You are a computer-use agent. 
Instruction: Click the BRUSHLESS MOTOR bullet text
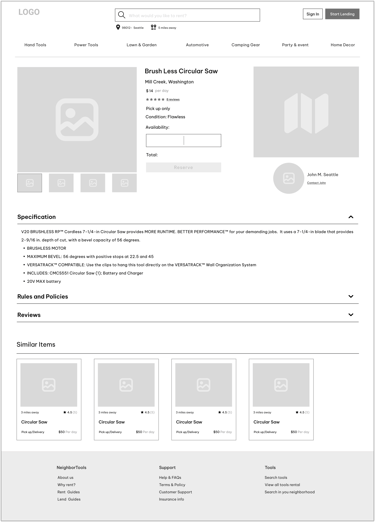pyautogui.click(x=46, y=248)
